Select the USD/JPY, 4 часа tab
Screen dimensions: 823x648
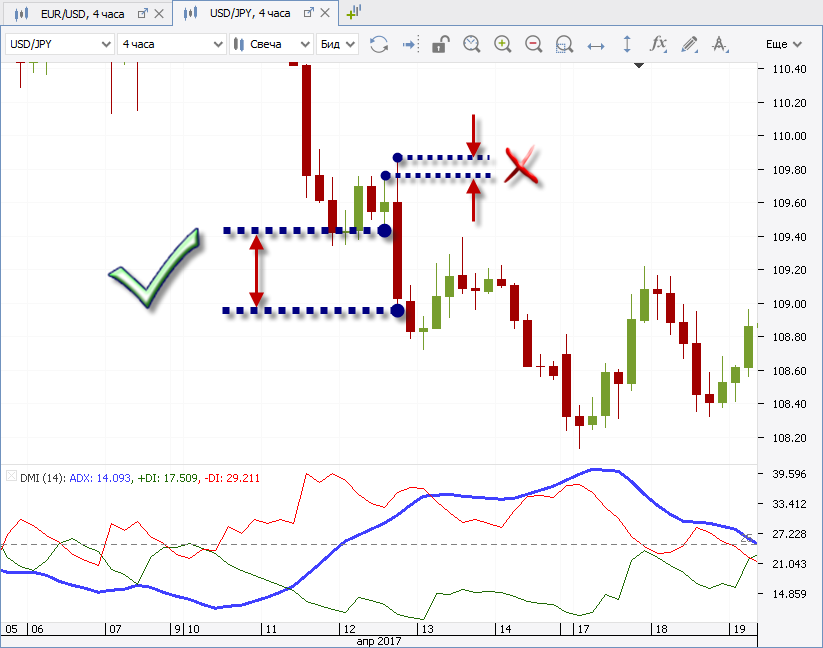pyautogui.click(x=250, y=13)
